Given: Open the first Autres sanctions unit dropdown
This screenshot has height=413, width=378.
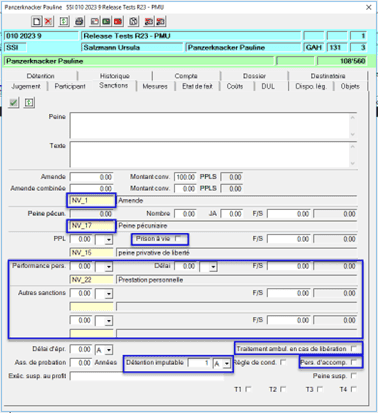Looking at the screenshot, I should click(109, 294).
